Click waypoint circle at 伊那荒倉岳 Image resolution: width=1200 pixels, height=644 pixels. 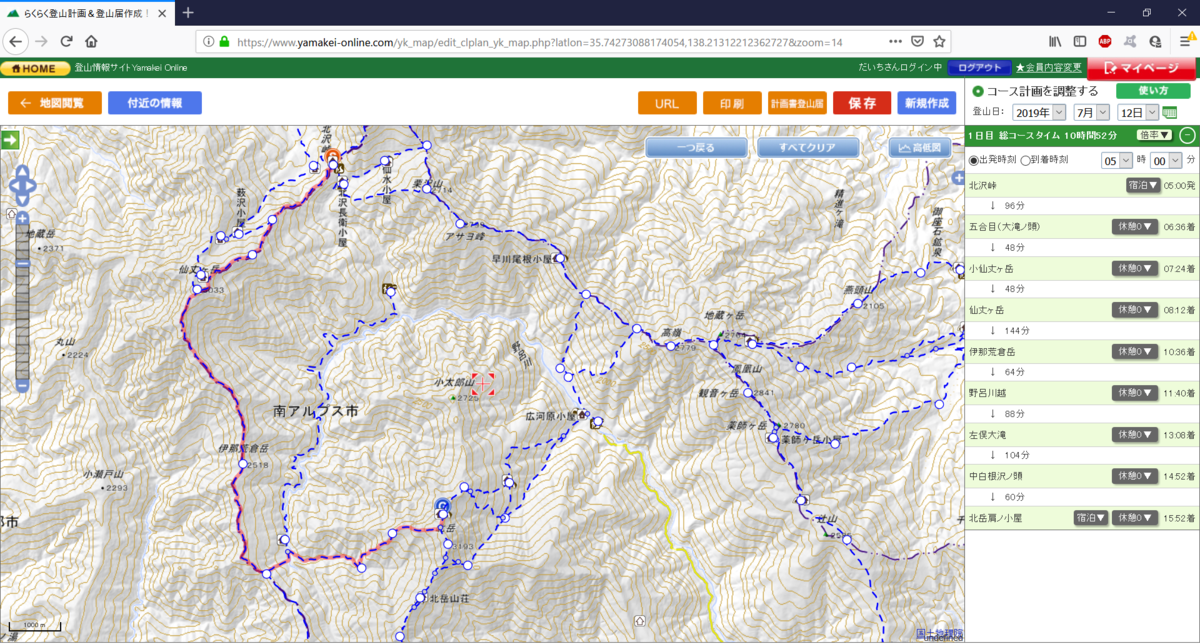click(x=244, y=464)
